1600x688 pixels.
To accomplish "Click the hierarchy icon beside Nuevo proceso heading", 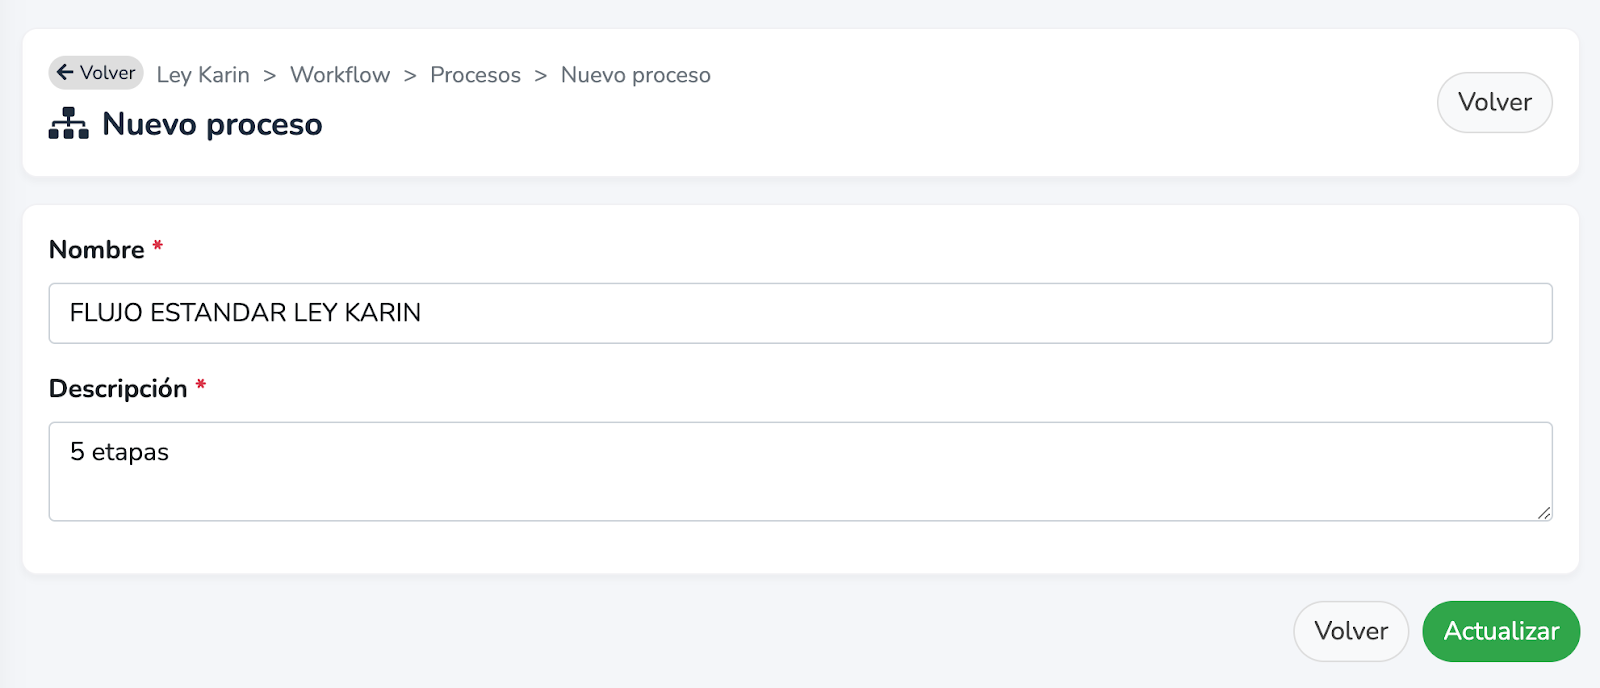I will [69, 123].
